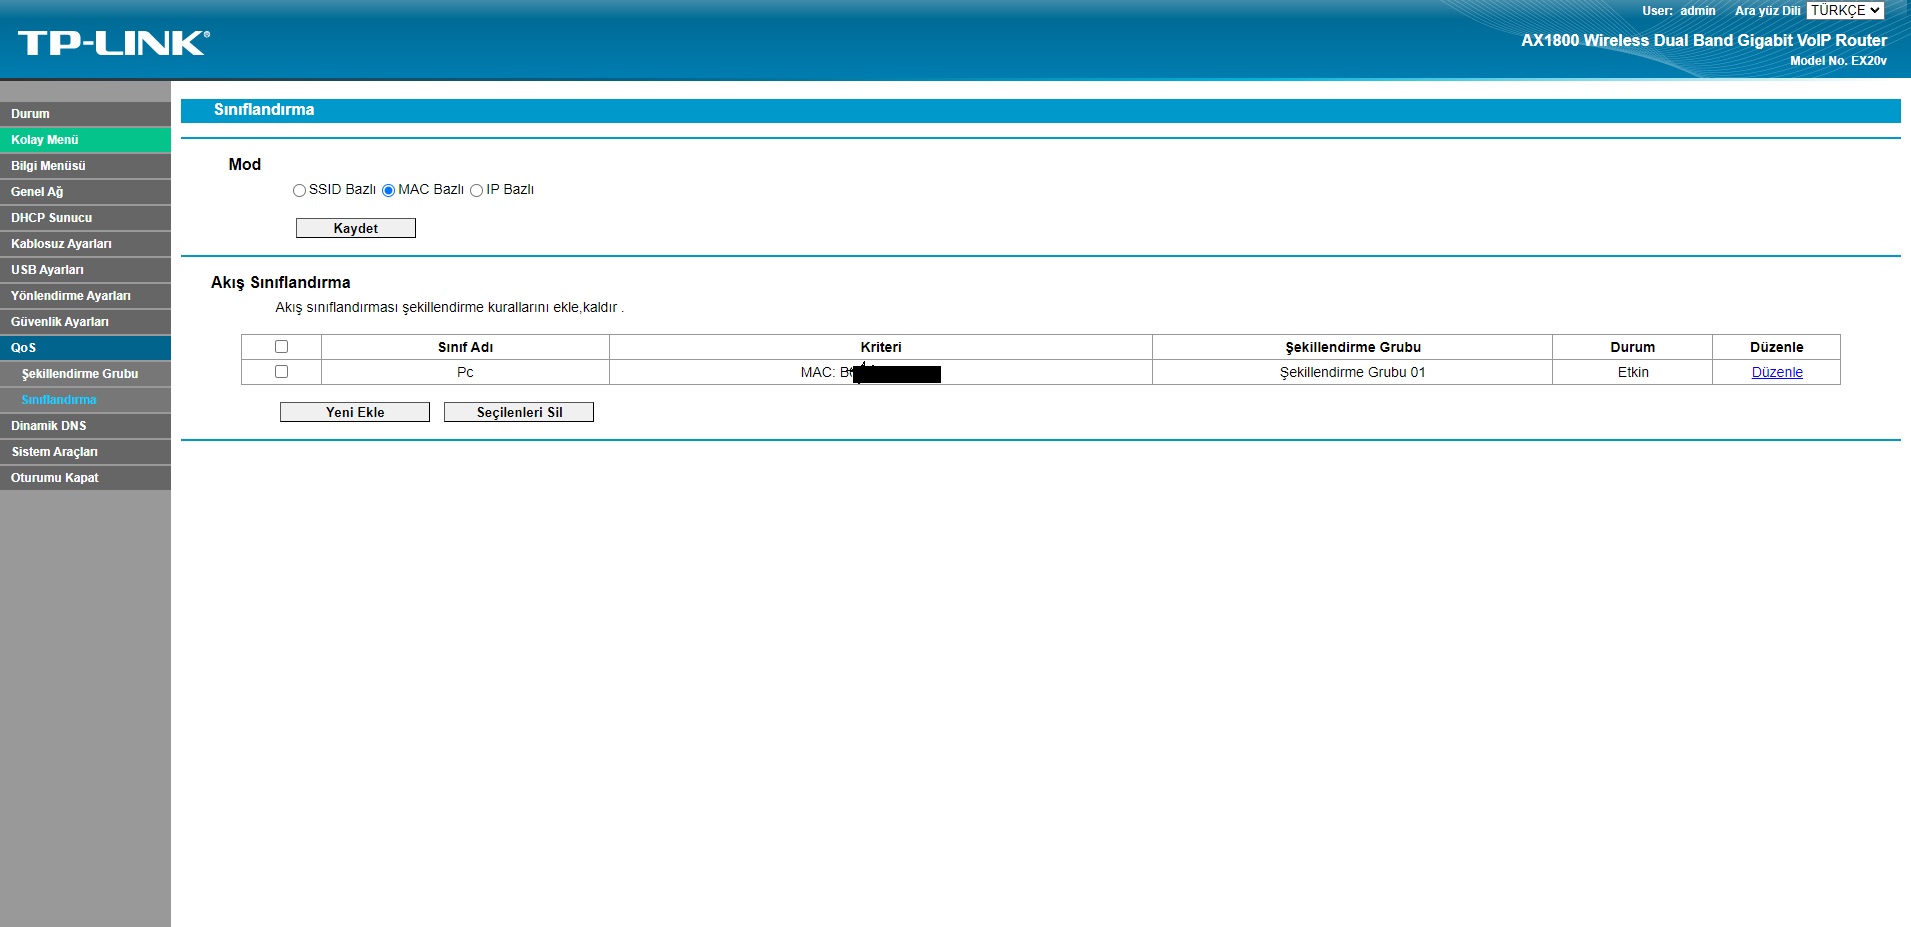Viewport: 1911px width, 927px height.
Task: Click the Akış Sınıflandırma section heading
Action: coord(280,283)
